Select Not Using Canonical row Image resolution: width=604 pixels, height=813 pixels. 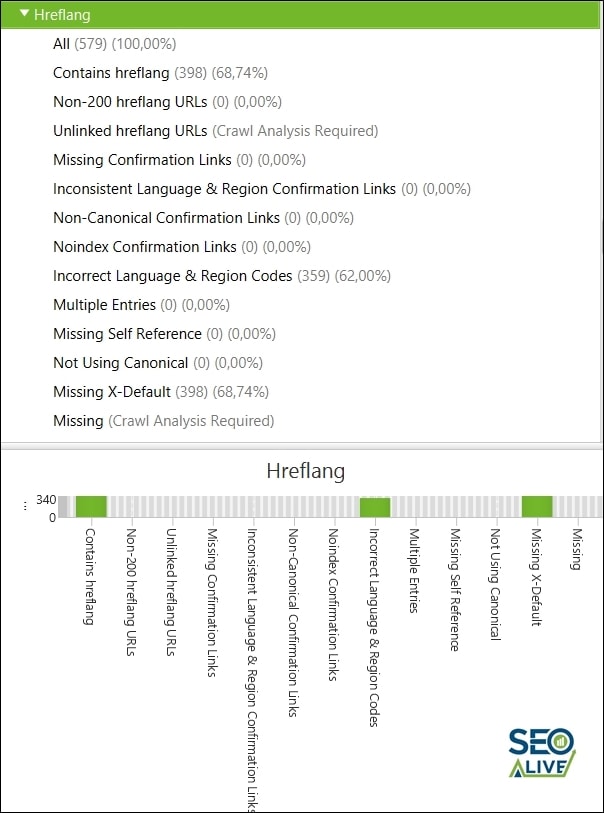157,363
